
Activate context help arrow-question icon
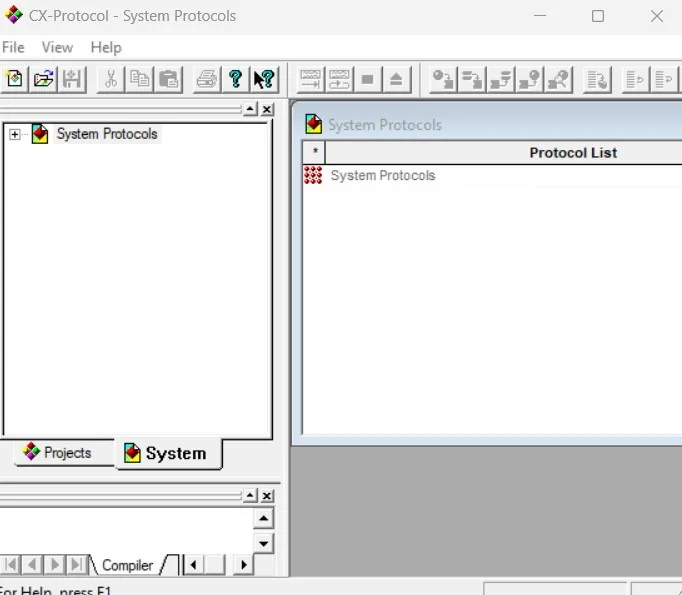click(x=264, y=80)
